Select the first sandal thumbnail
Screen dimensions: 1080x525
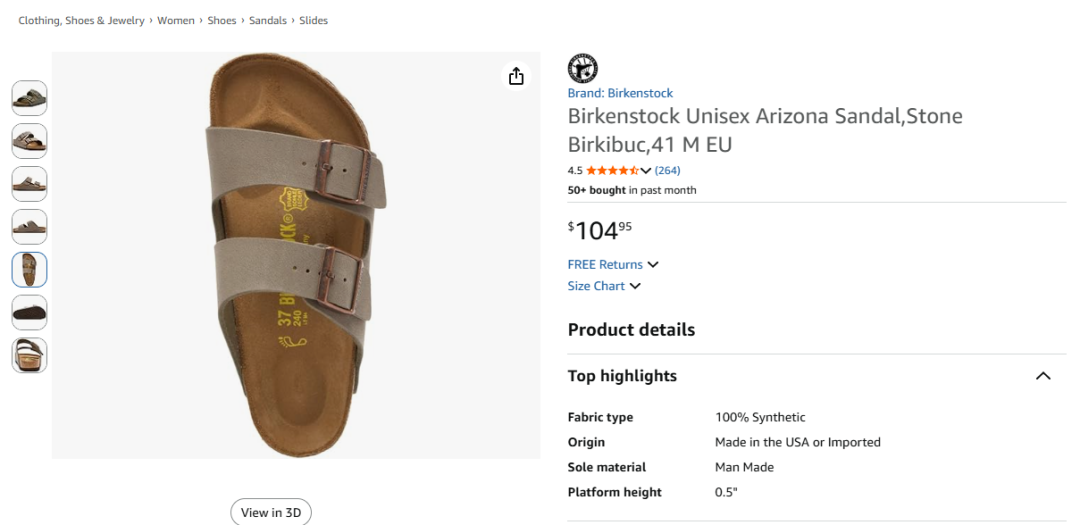tap(30, 98)
